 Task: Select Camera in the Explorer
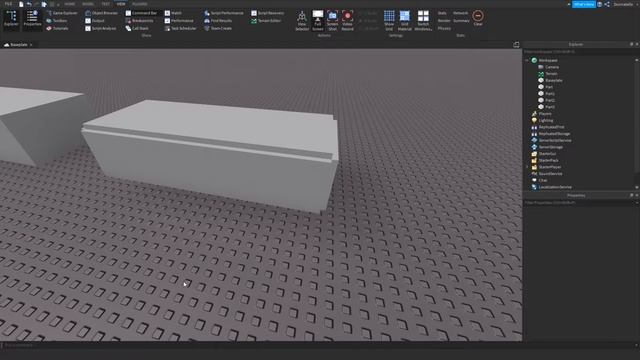(548, 67)
